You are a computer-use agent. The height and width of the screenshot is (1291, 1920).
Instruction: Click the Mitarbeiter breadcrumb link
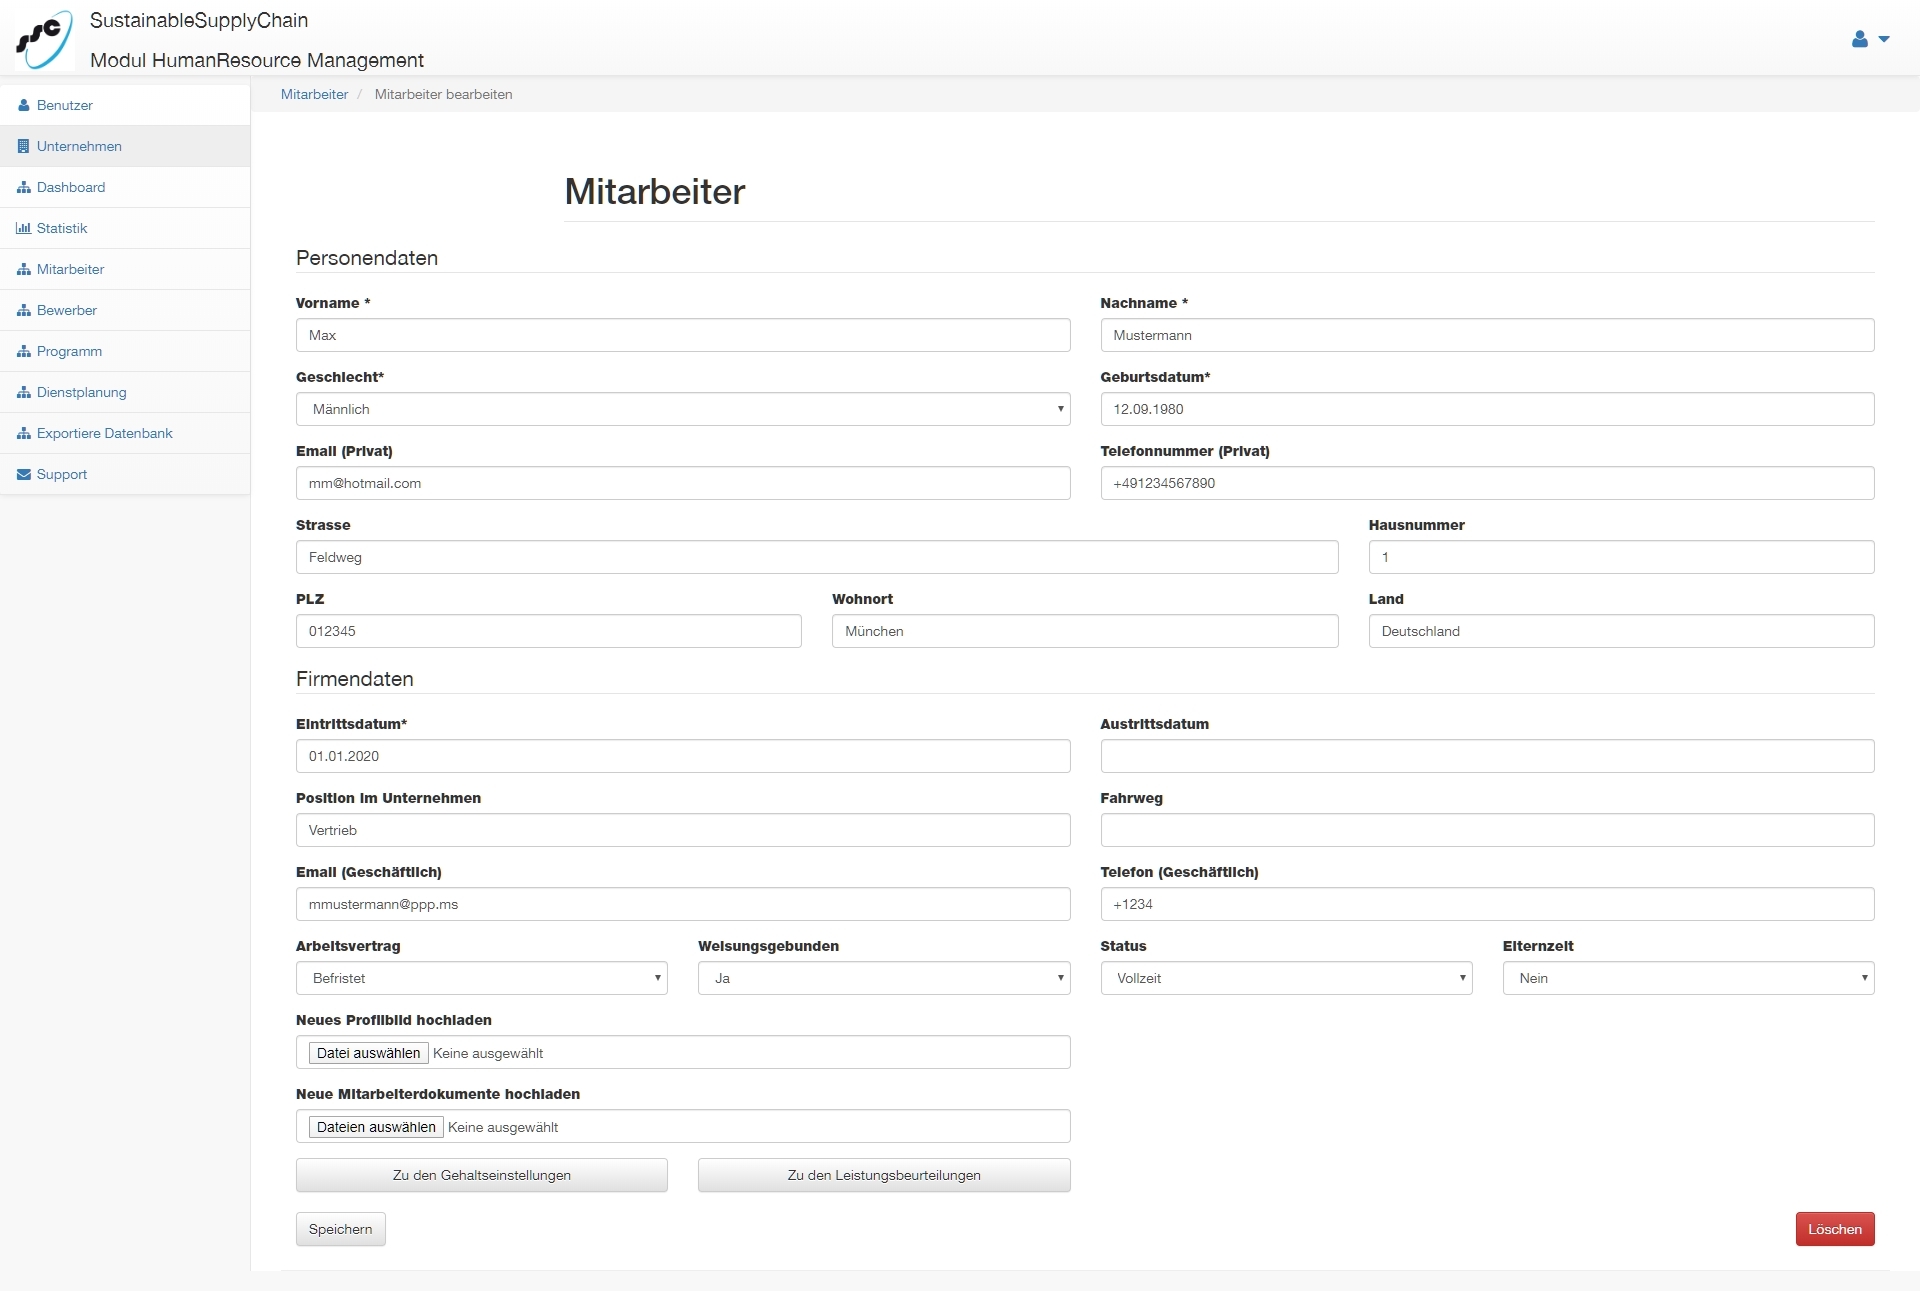(x=314, y=94)
